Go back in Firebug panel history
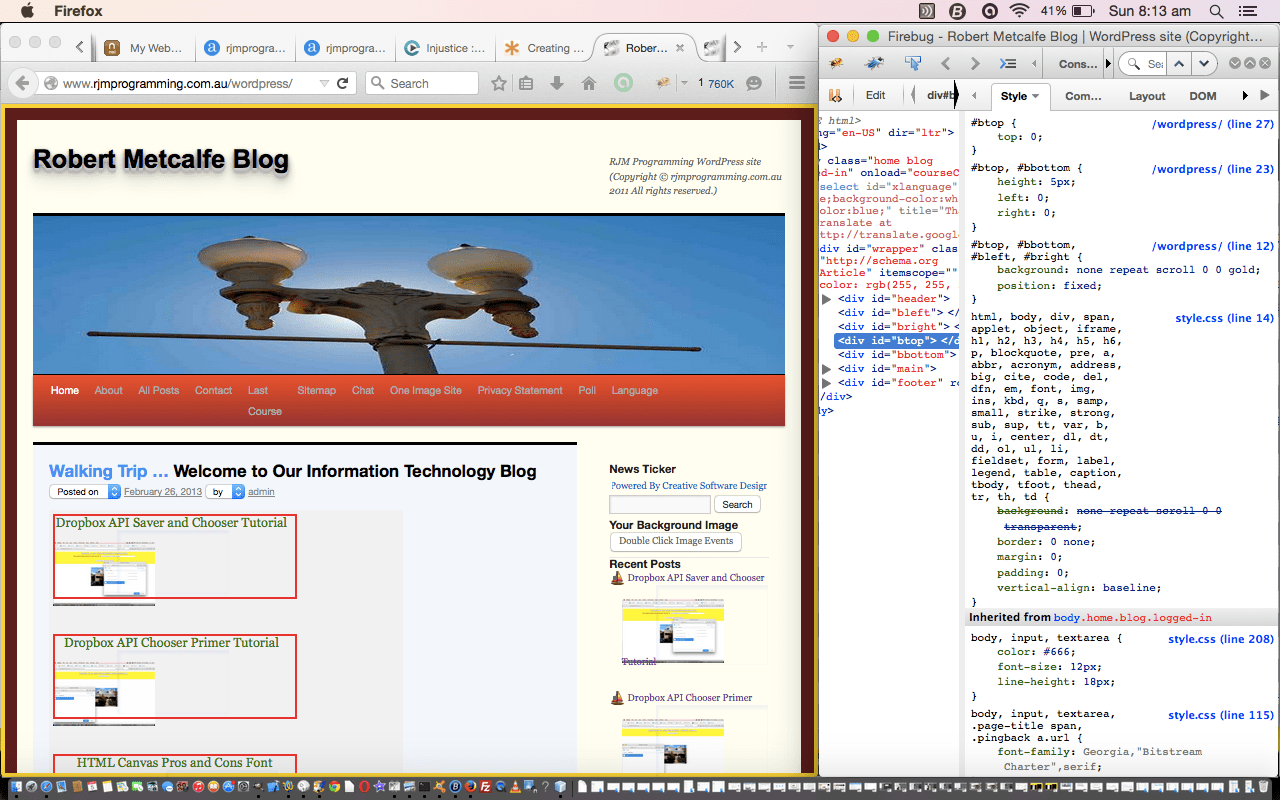Image resolution: width=1280 pixels, height=800 pixels. pyautogui.click(x=946, y=63)
